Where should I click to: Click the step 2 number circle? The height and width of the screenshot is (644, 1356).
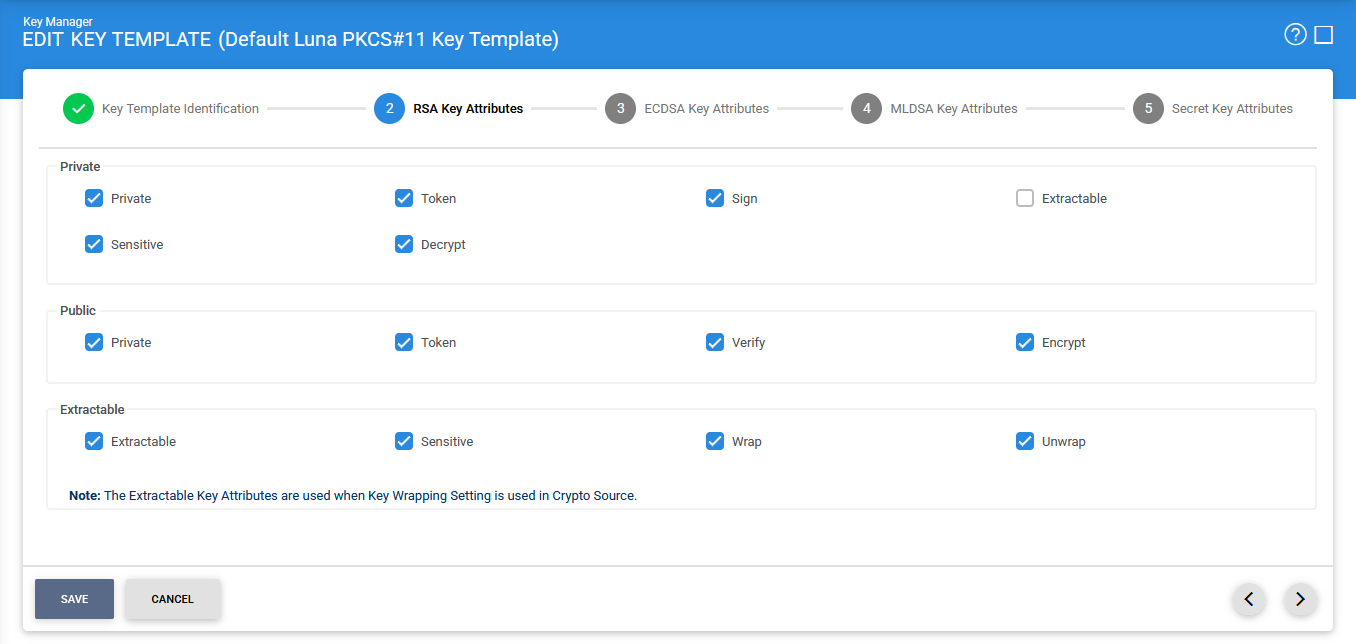coord(389,108)
